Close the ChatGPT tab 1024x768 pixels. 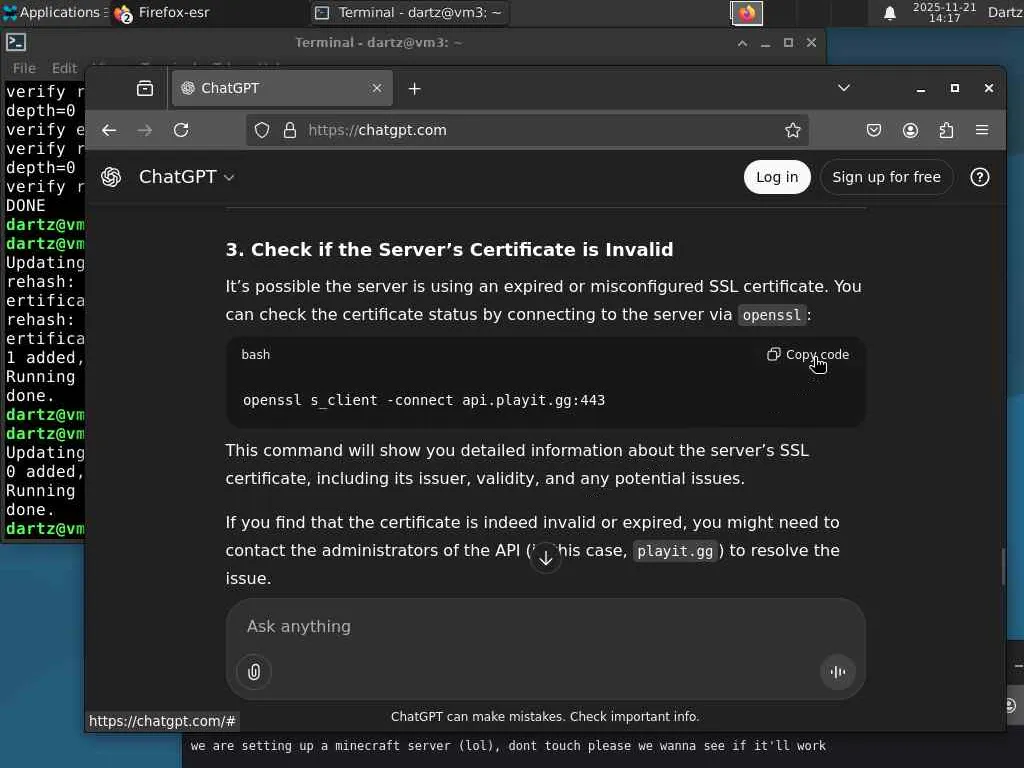tap(377, 88)
